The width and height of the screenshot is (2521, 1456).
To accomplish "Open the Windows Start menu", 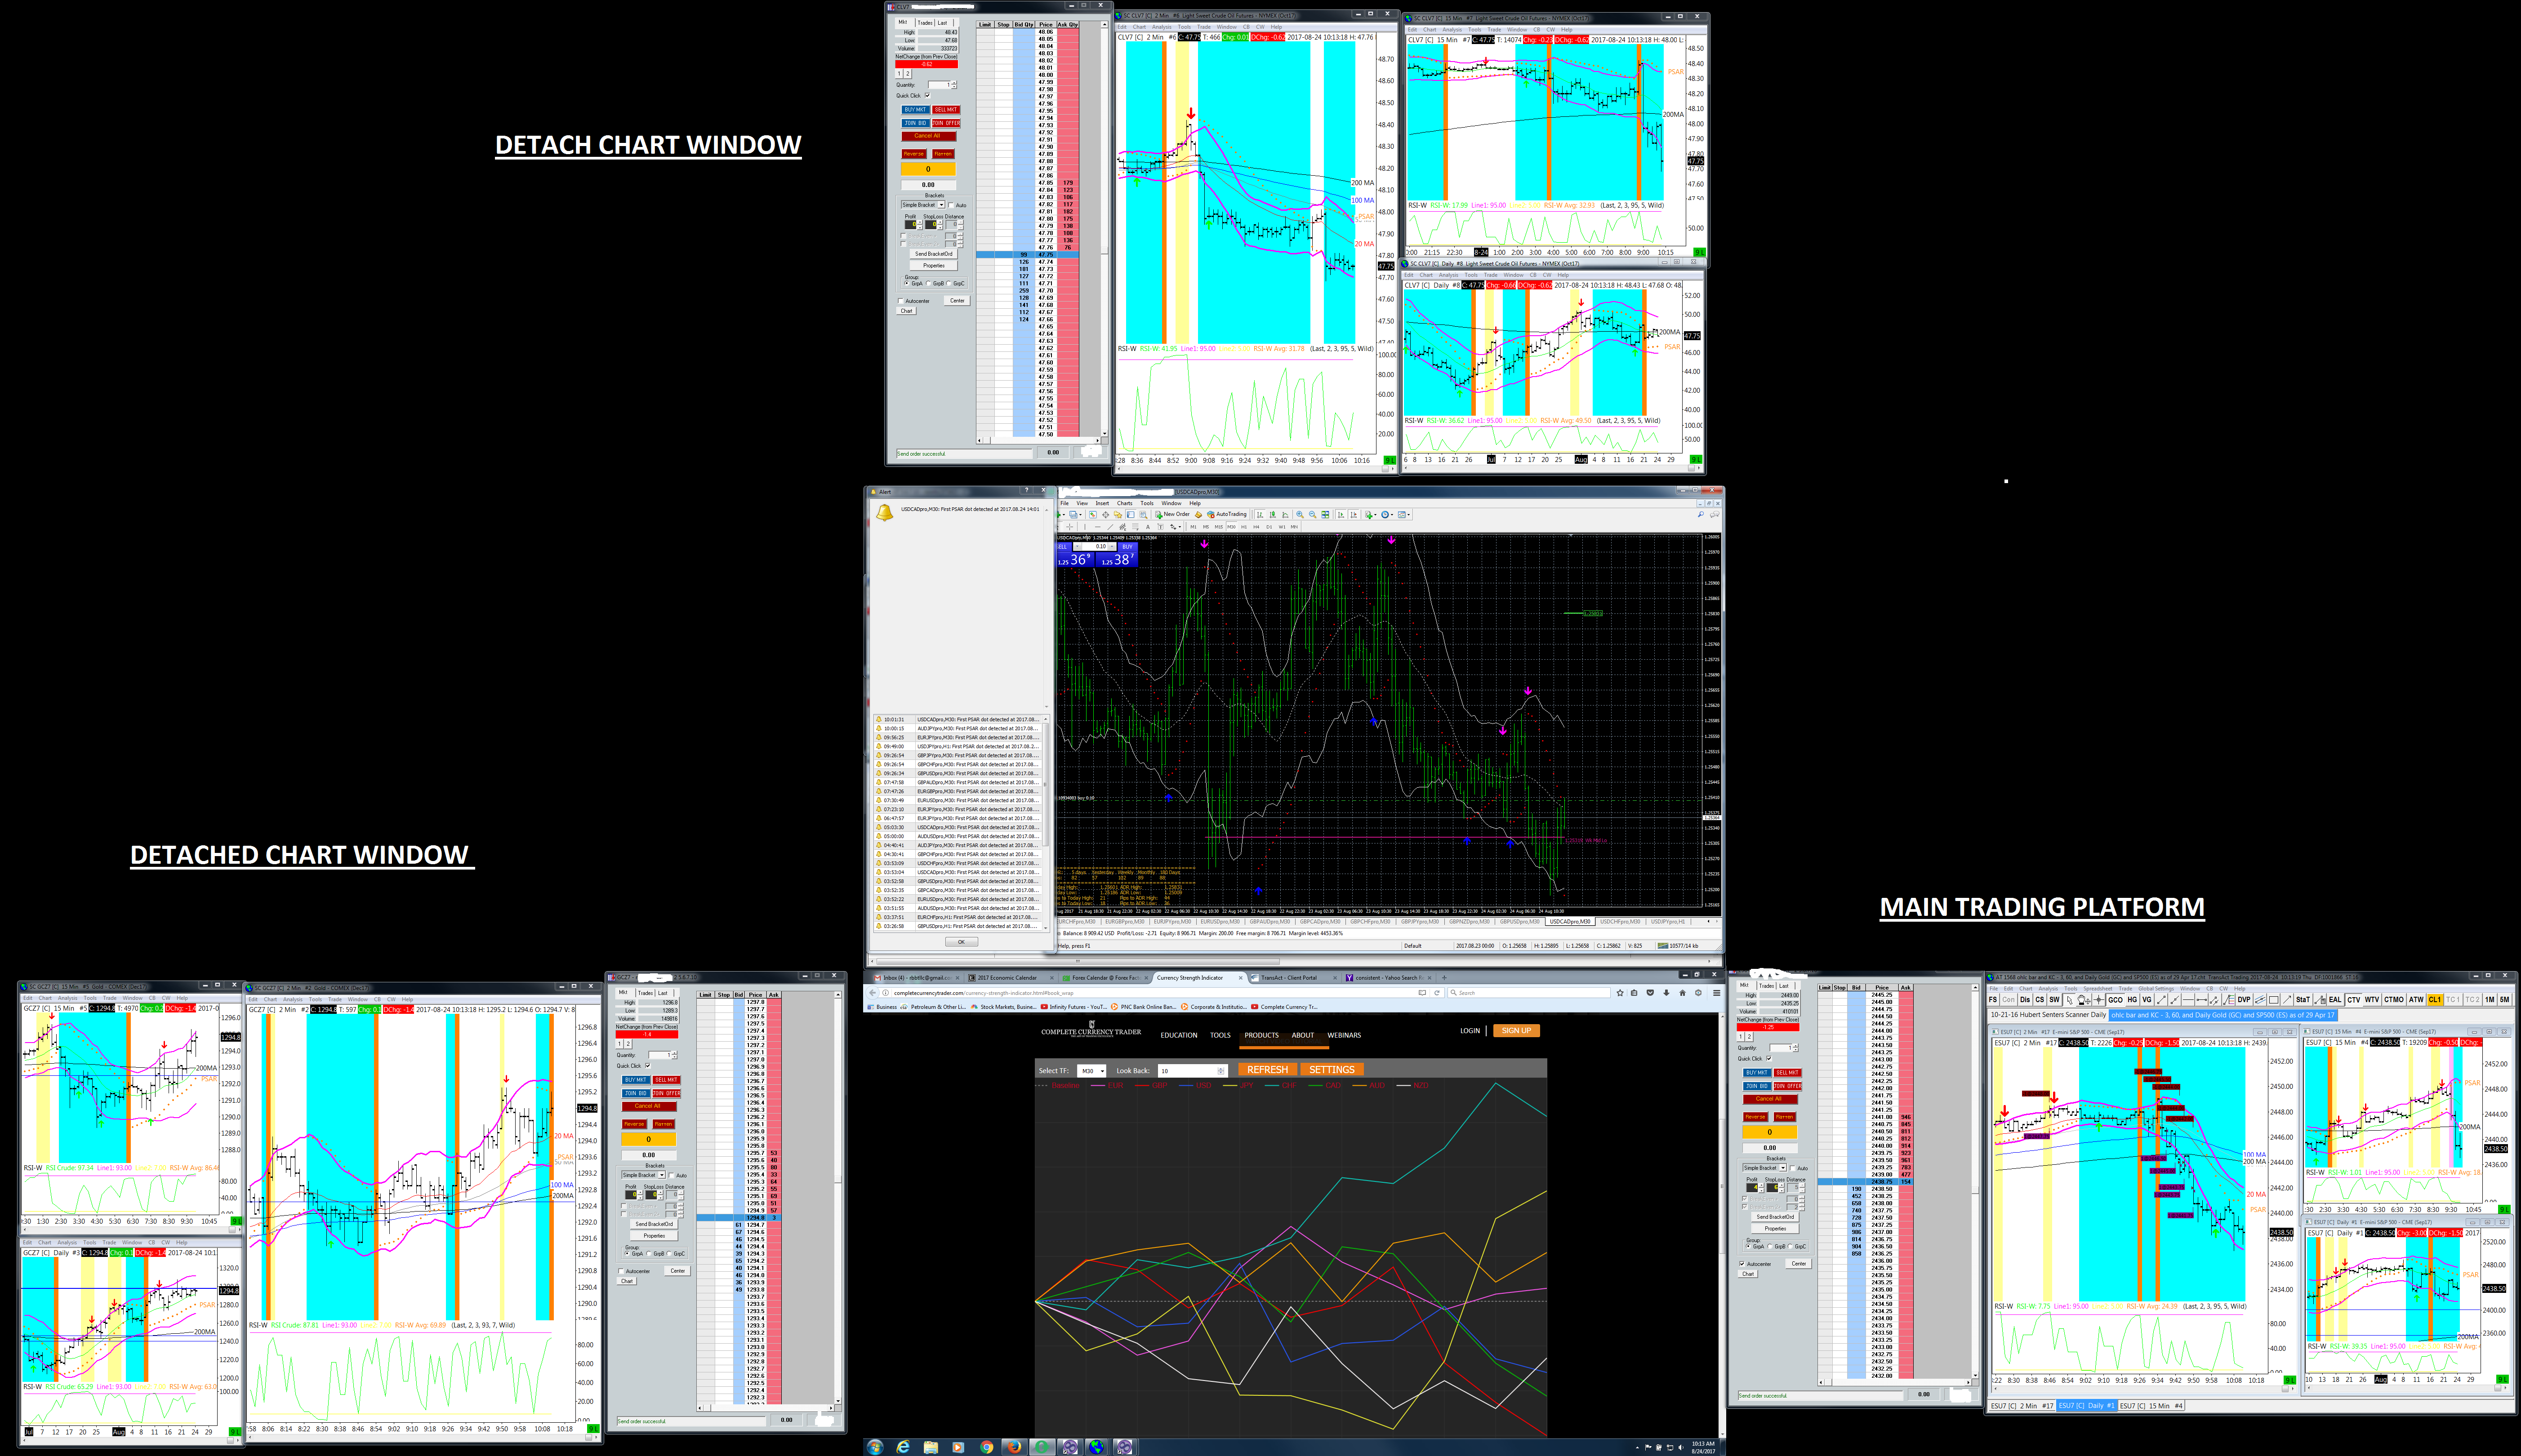I will (875, 1447).
